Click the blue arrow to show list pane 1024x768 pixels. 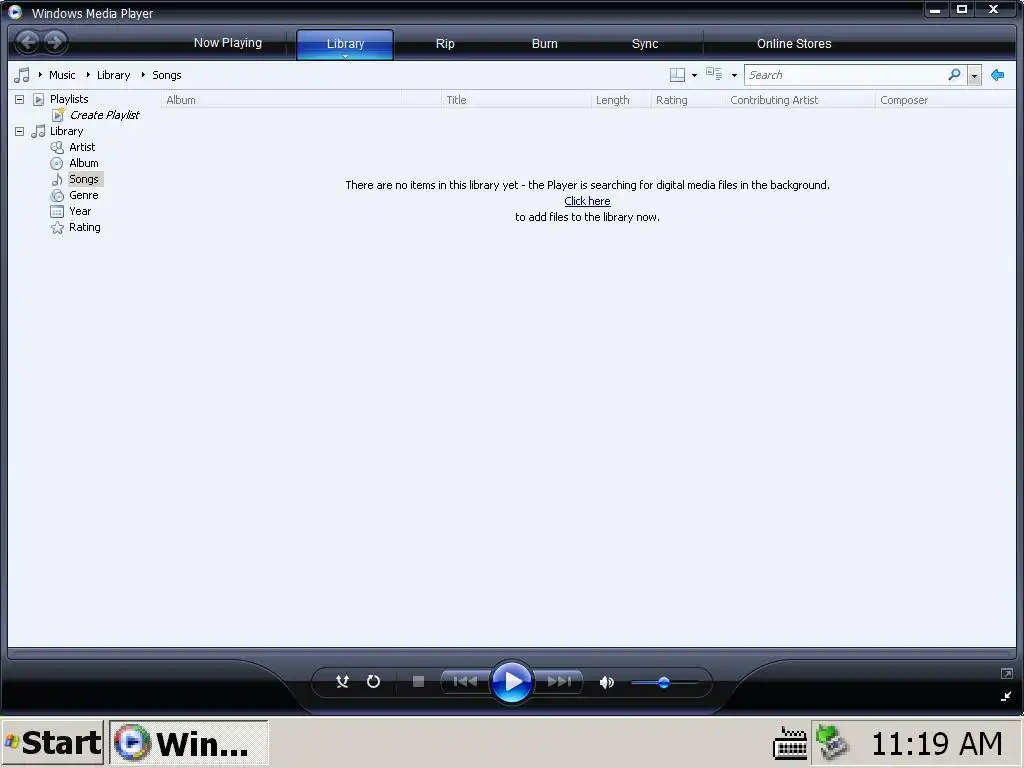(x=997, y=75)
